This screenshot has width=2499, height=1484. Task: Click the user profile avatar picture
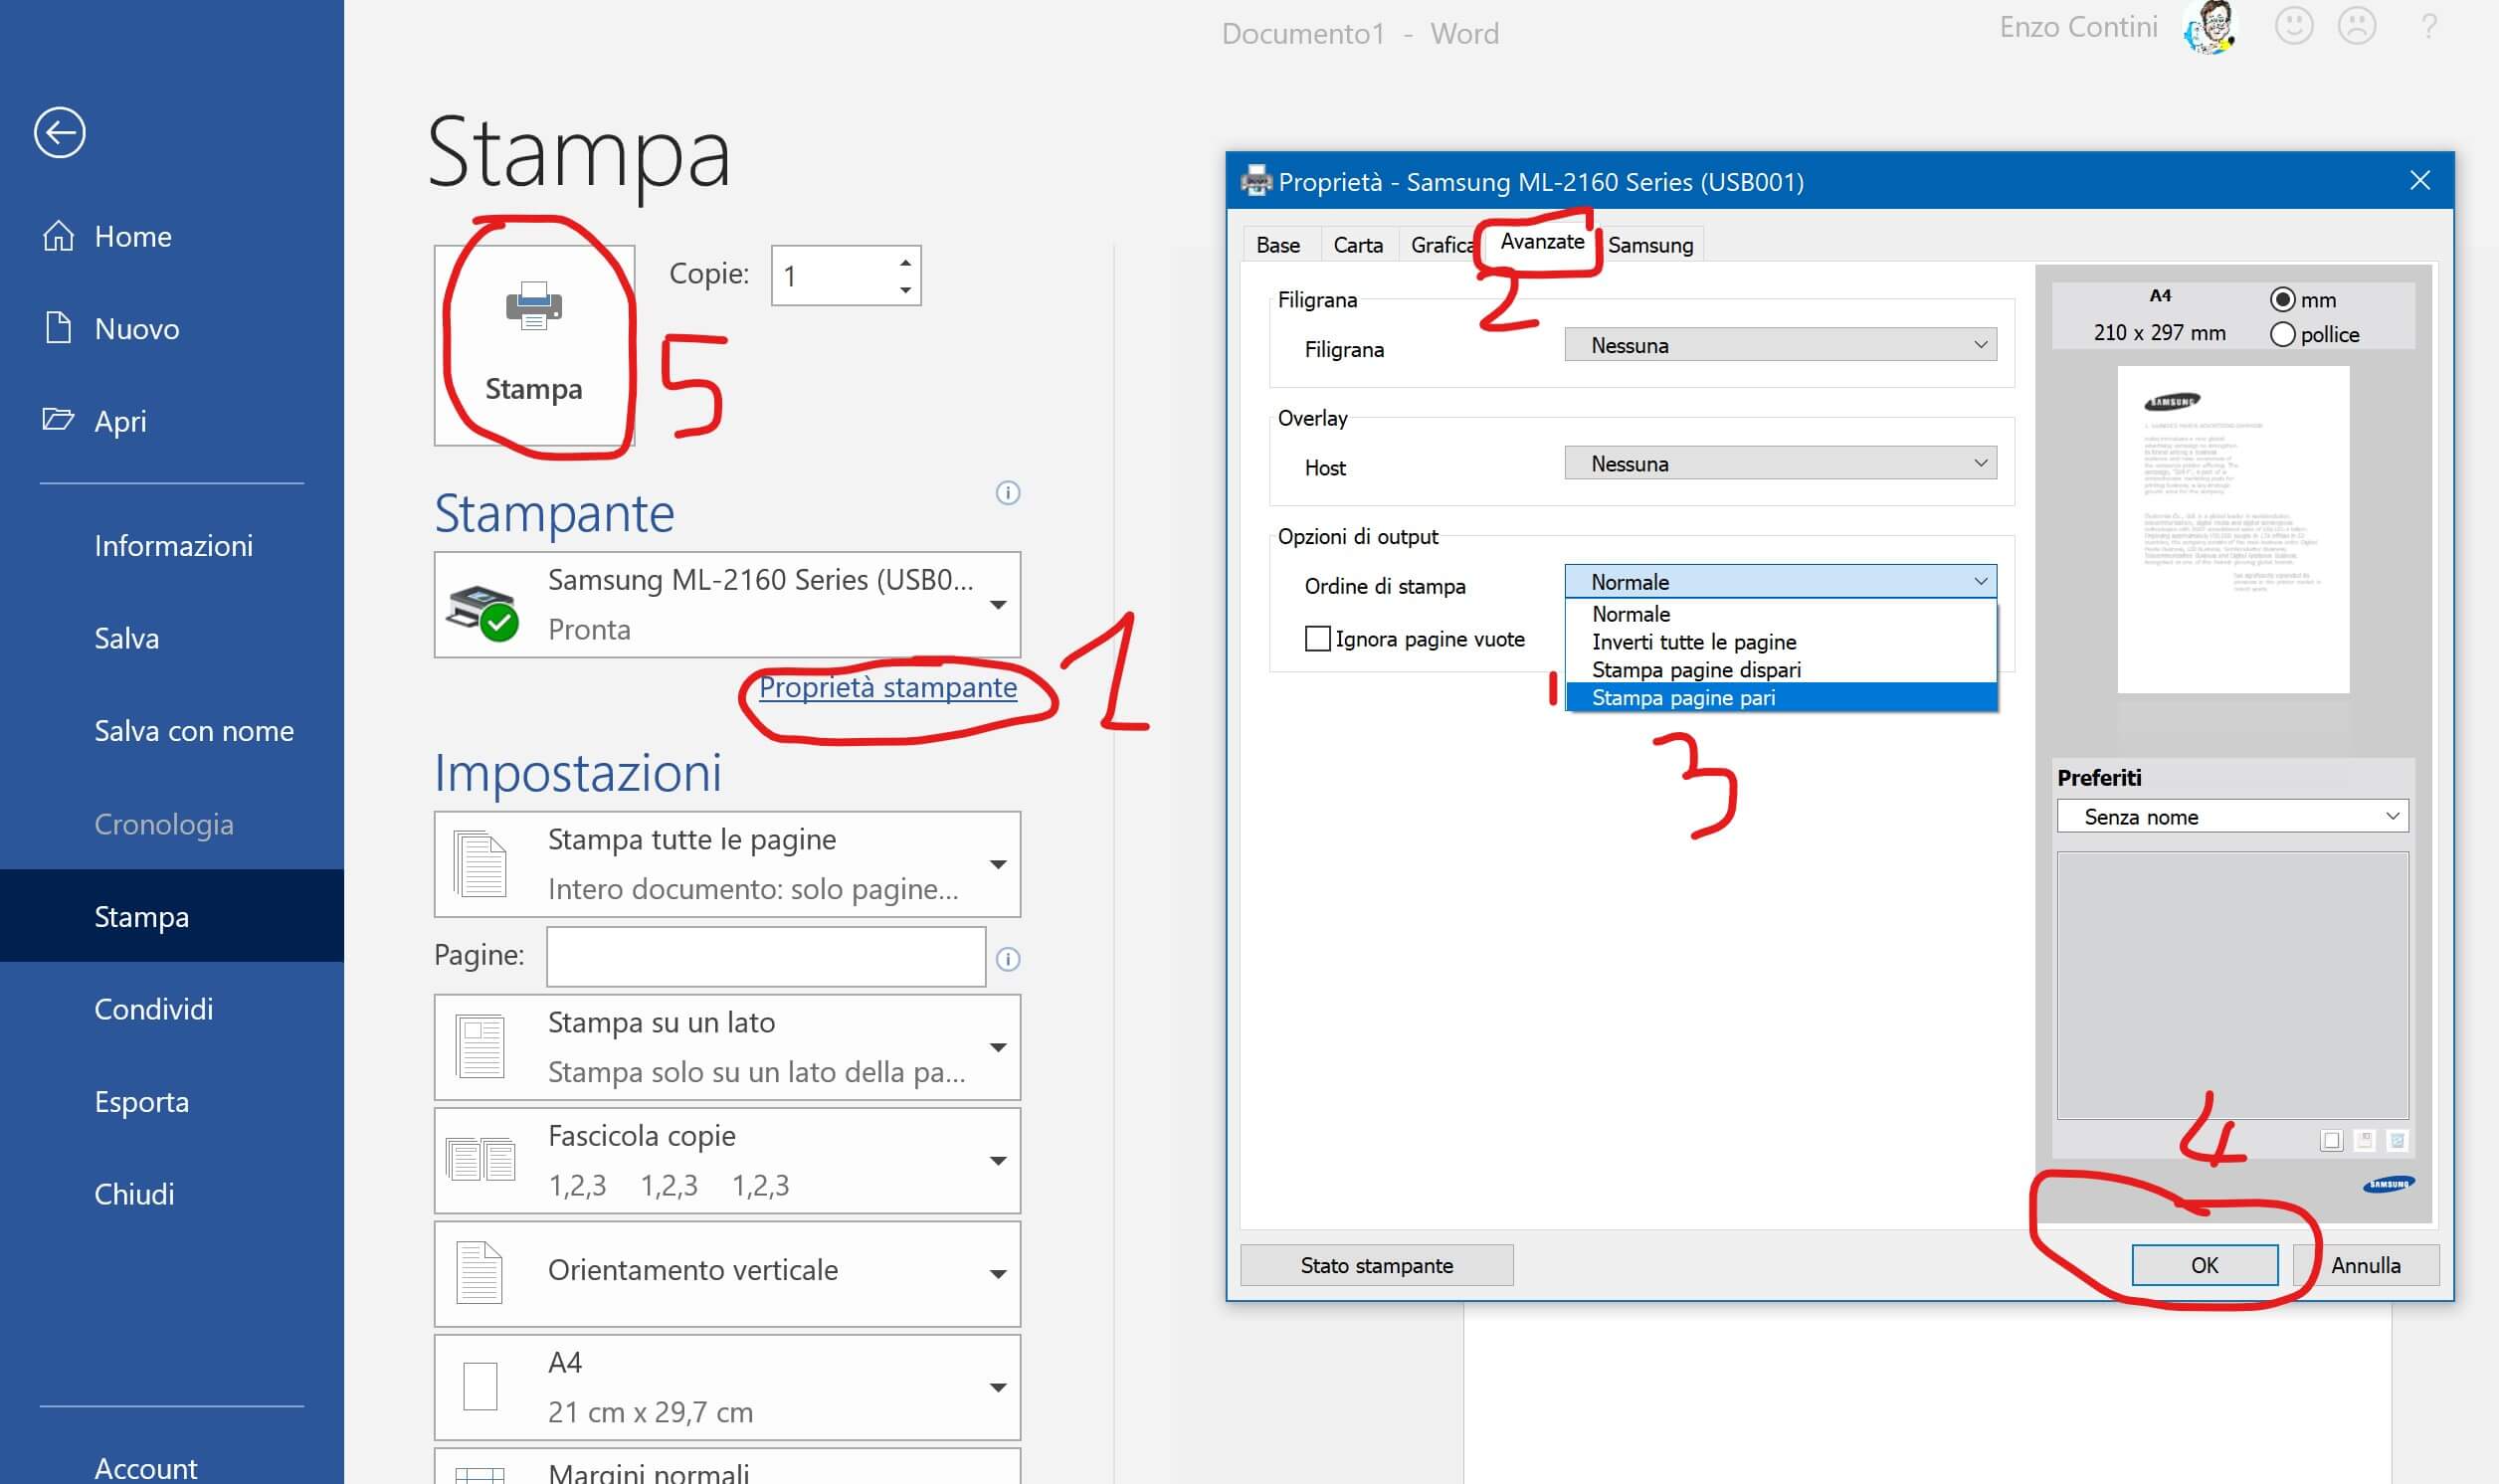tap(2210, 27)
